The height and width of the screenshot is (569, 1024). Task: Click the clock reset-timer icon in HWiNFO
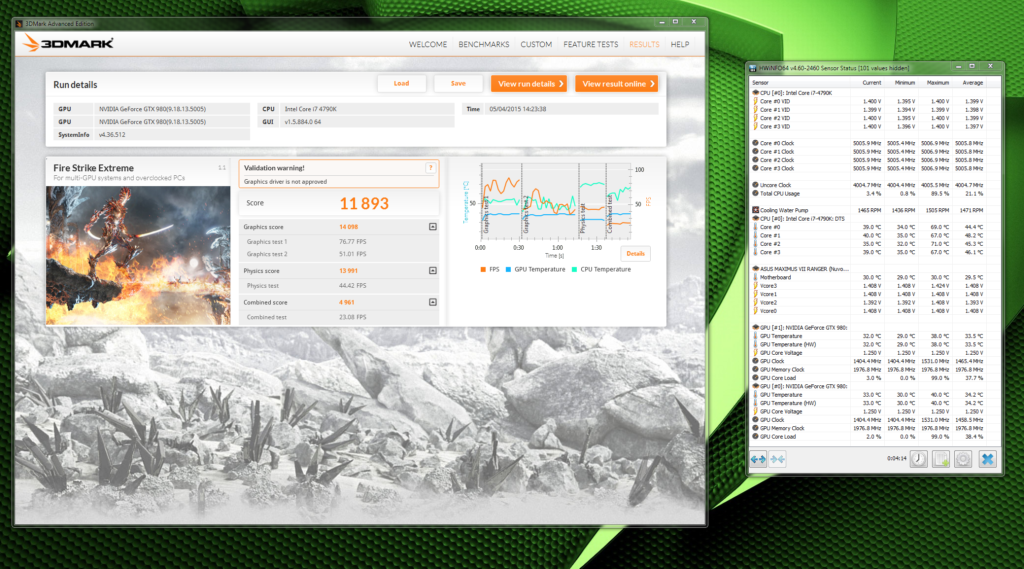click(918, 459)
